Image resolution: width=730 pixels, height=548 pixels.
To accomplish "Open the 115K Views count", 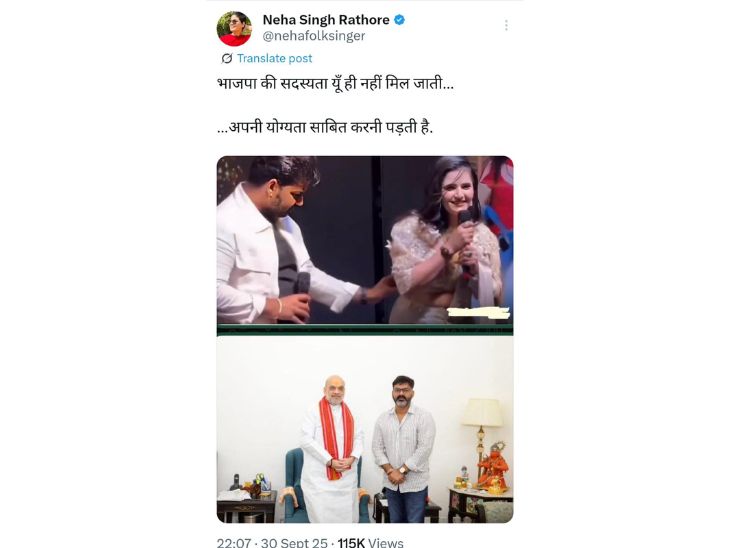I will pyautogui.click(x=371, y=543).
